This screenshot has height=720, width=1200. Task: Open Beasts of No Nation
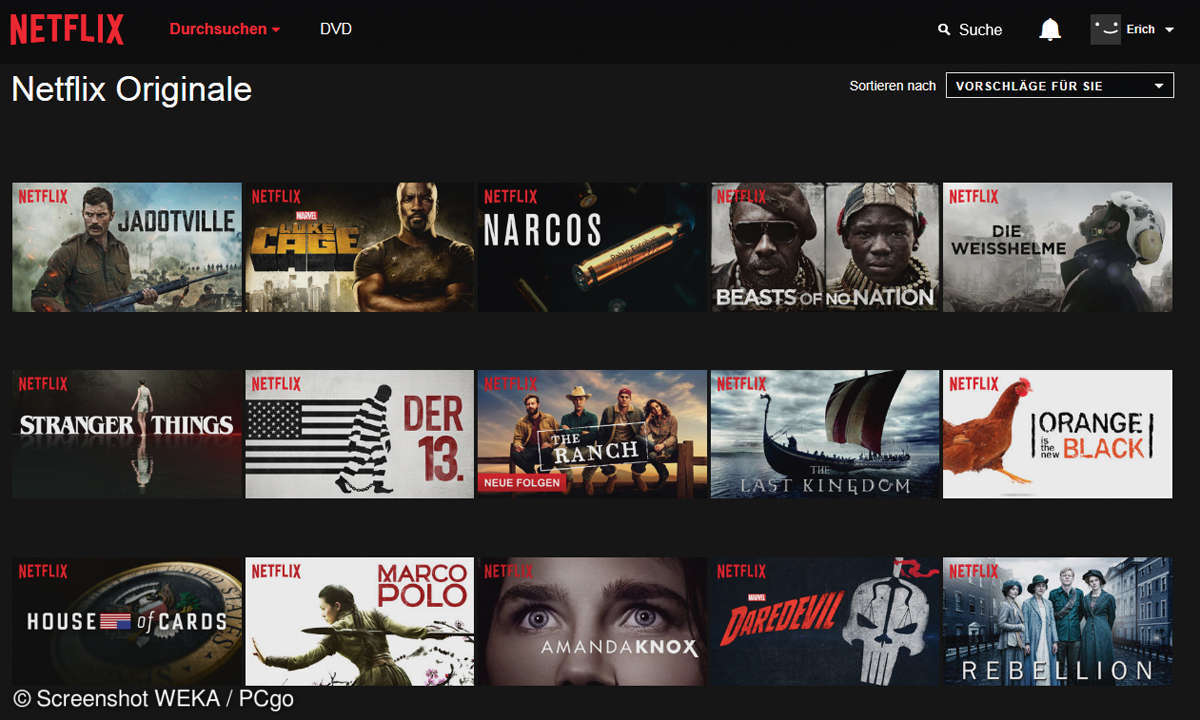click(x=825, y=247)
